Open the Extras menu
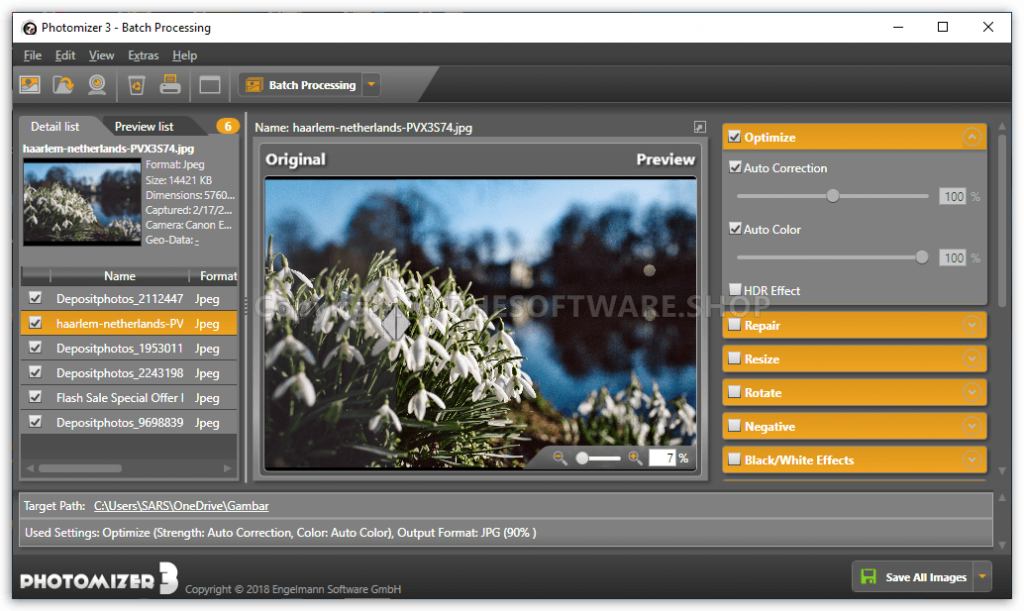The width and height of the screenshot is (1024, 611). click(x=143, y=55)
